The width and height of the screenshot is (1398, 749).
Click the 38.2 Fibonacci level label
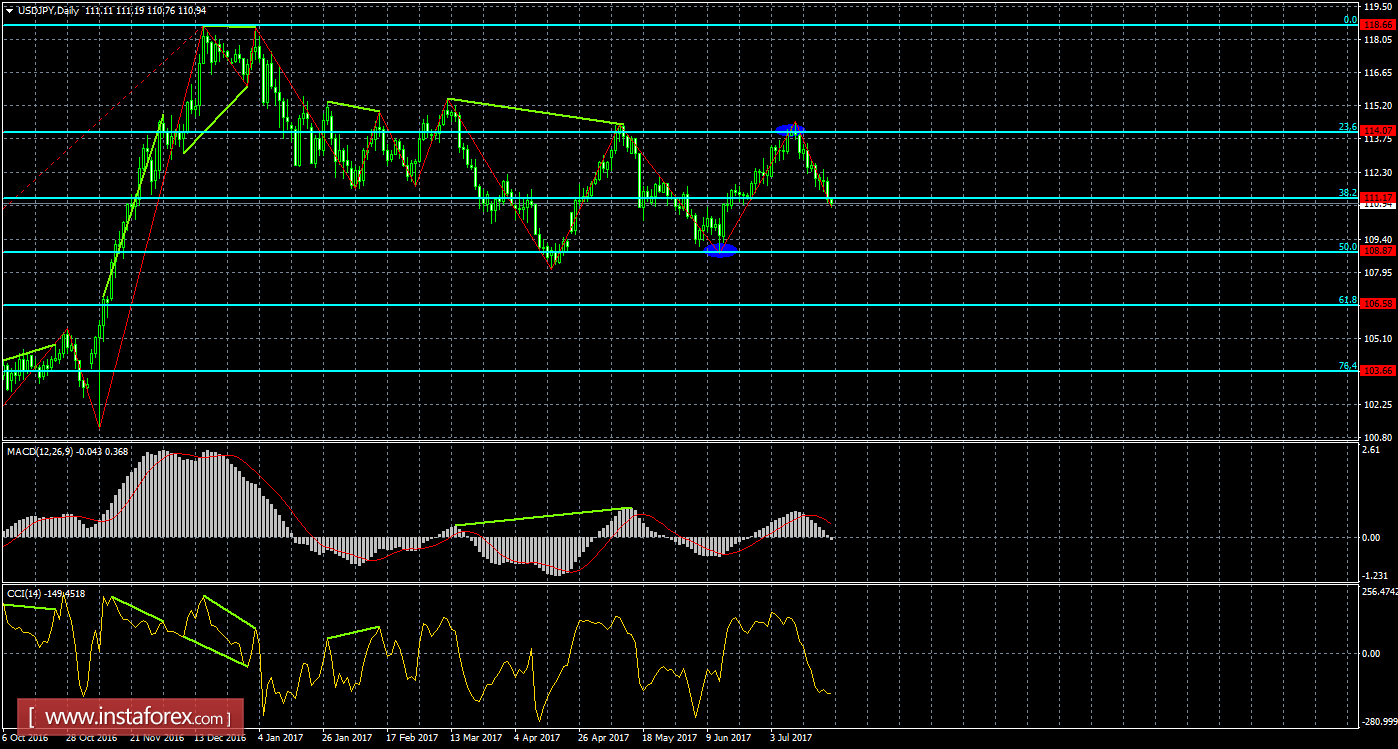click(x=1347, y=193)
